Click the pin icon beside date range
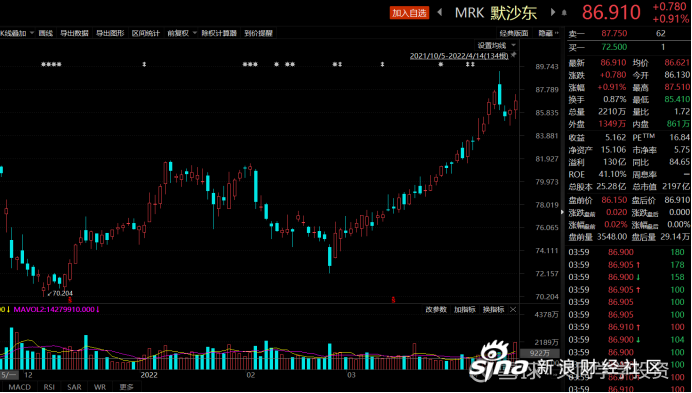692x393 pixels. 513,56
